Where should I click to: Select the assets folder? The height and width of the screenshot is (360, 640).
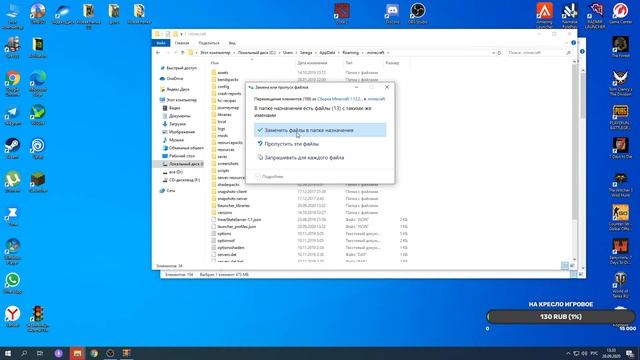223,73
